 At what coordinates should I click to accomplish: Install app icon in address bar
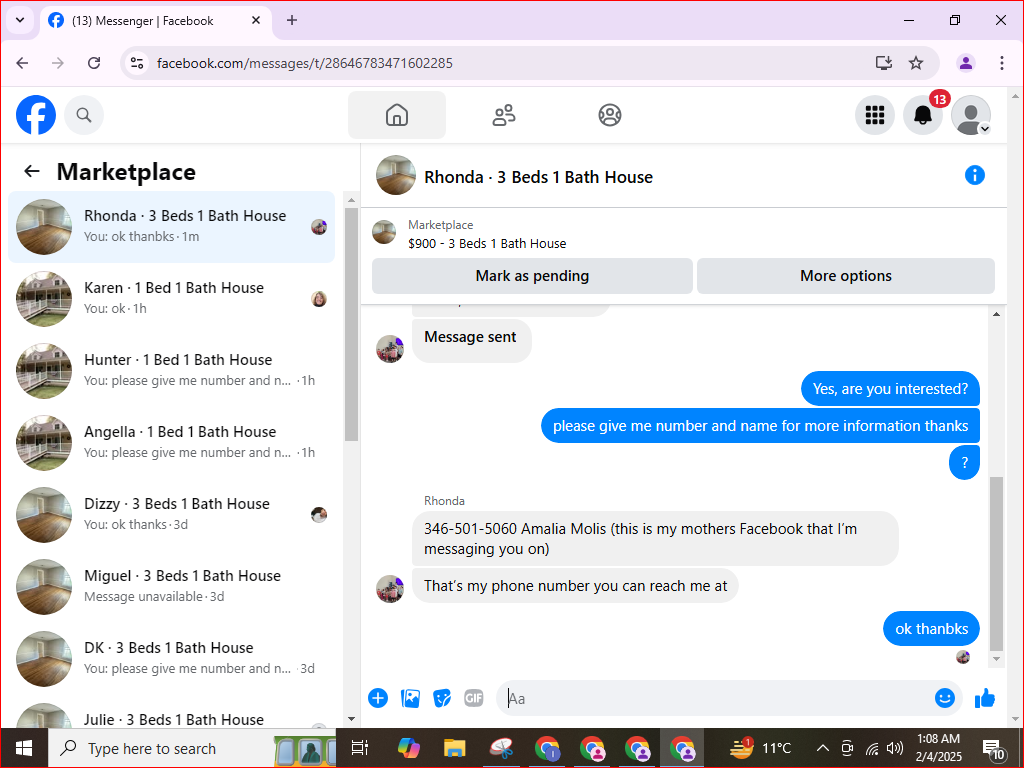[x=884, y=63]
